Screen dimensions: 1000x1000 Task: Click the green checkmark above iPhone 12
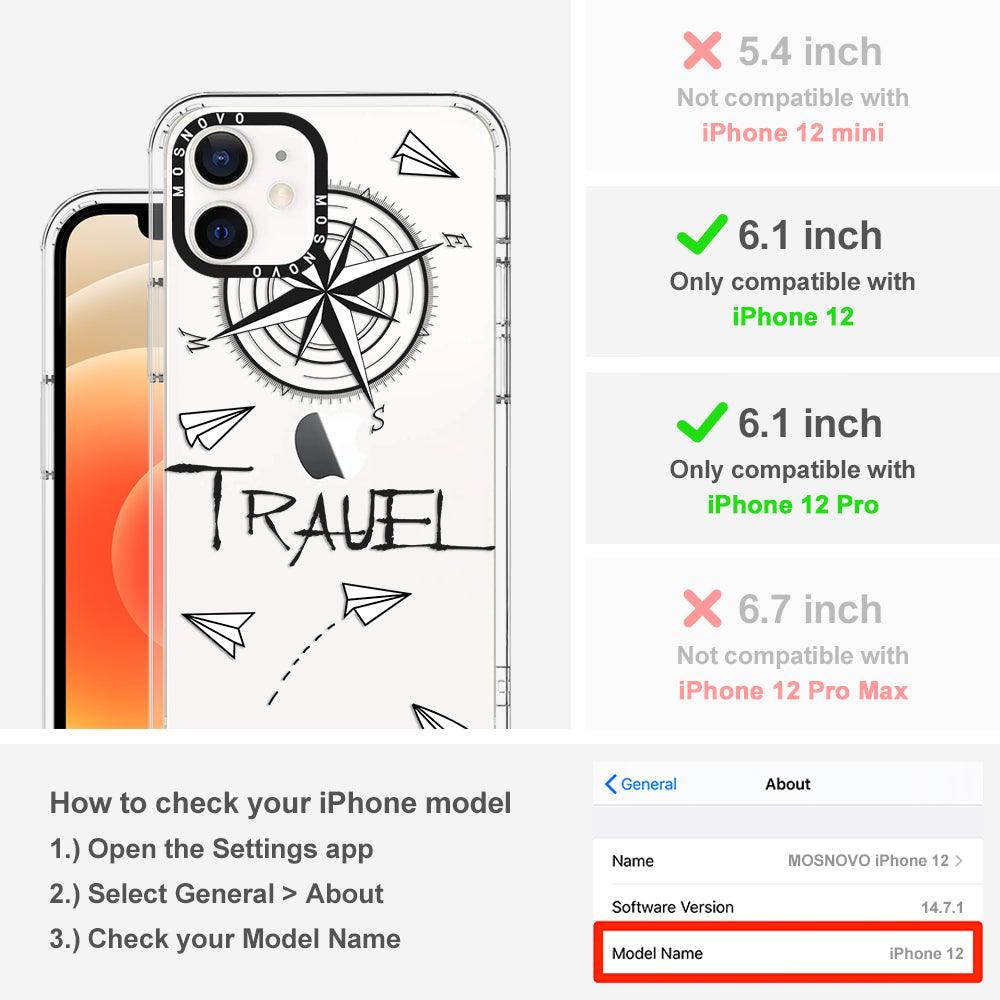click(702, 234)
